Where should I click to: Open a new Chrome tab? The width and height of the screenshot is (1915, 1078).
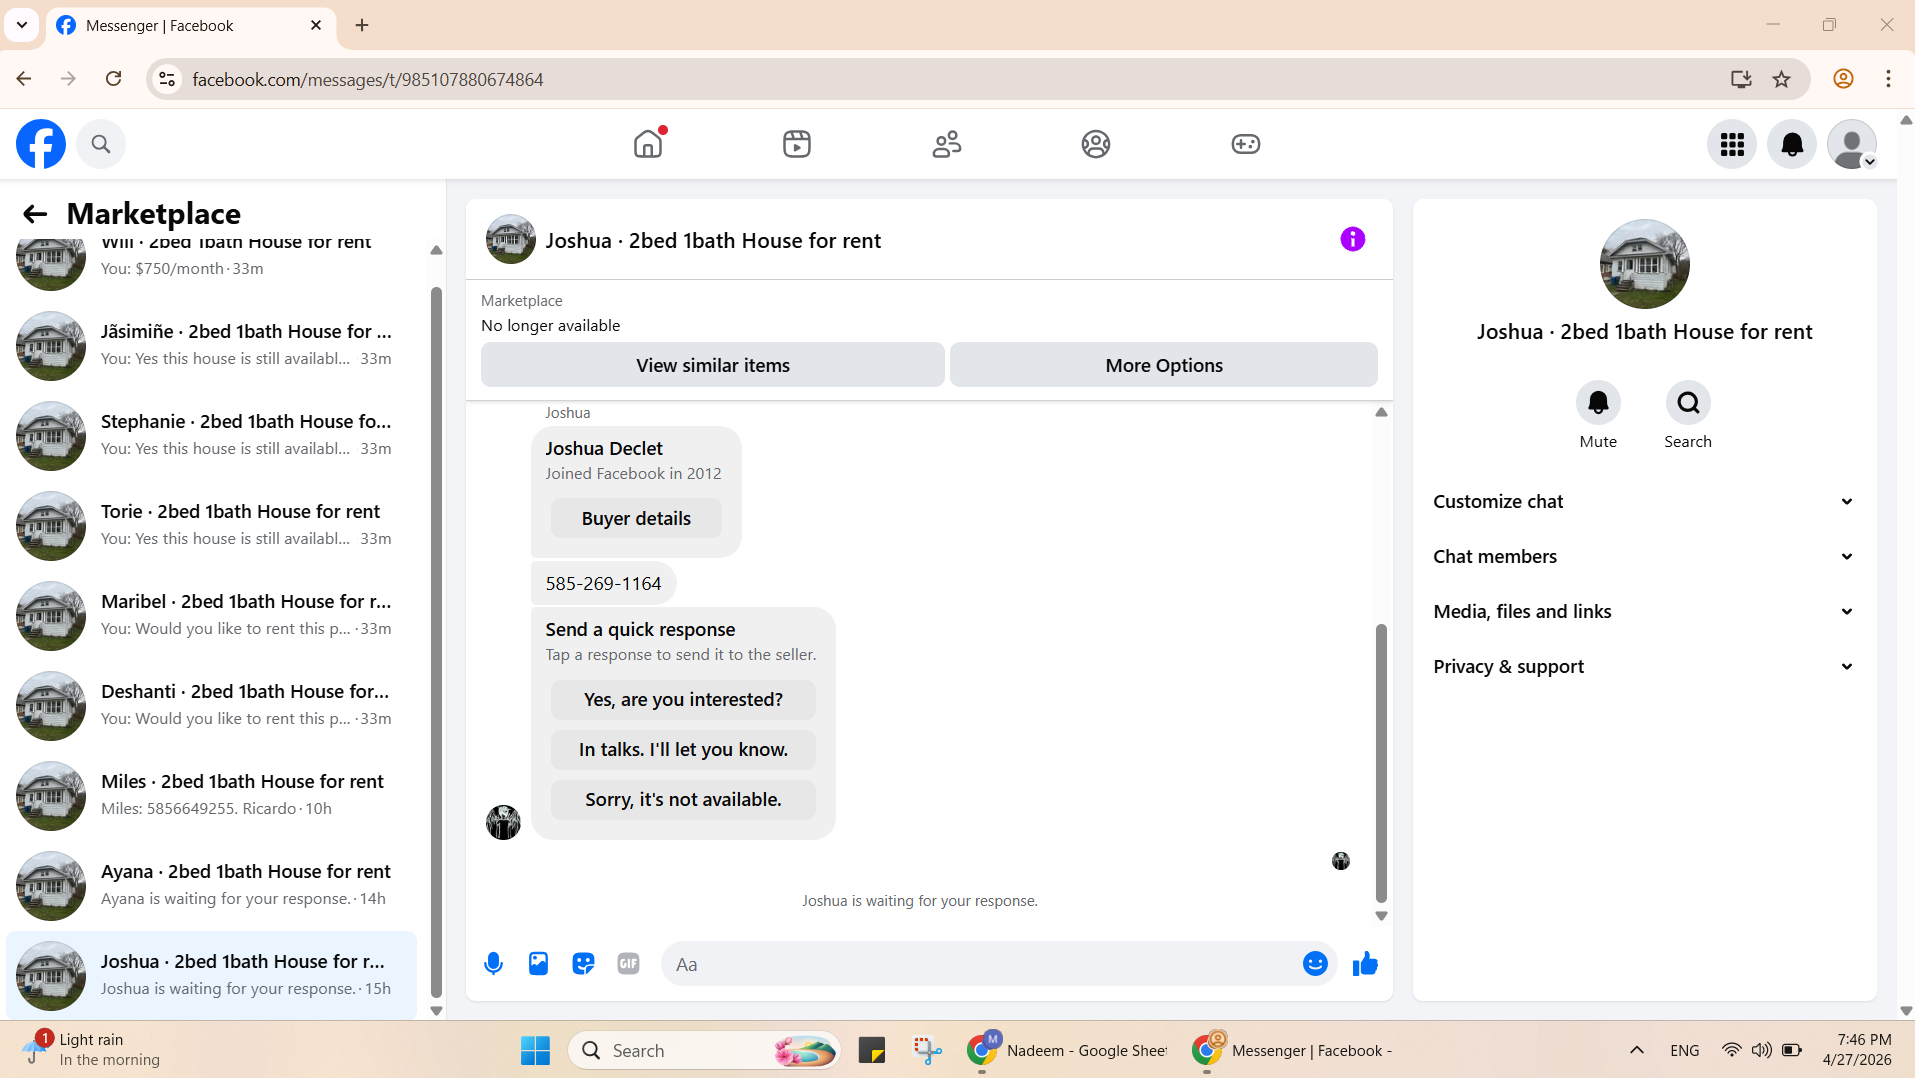(x=362, y=25)
